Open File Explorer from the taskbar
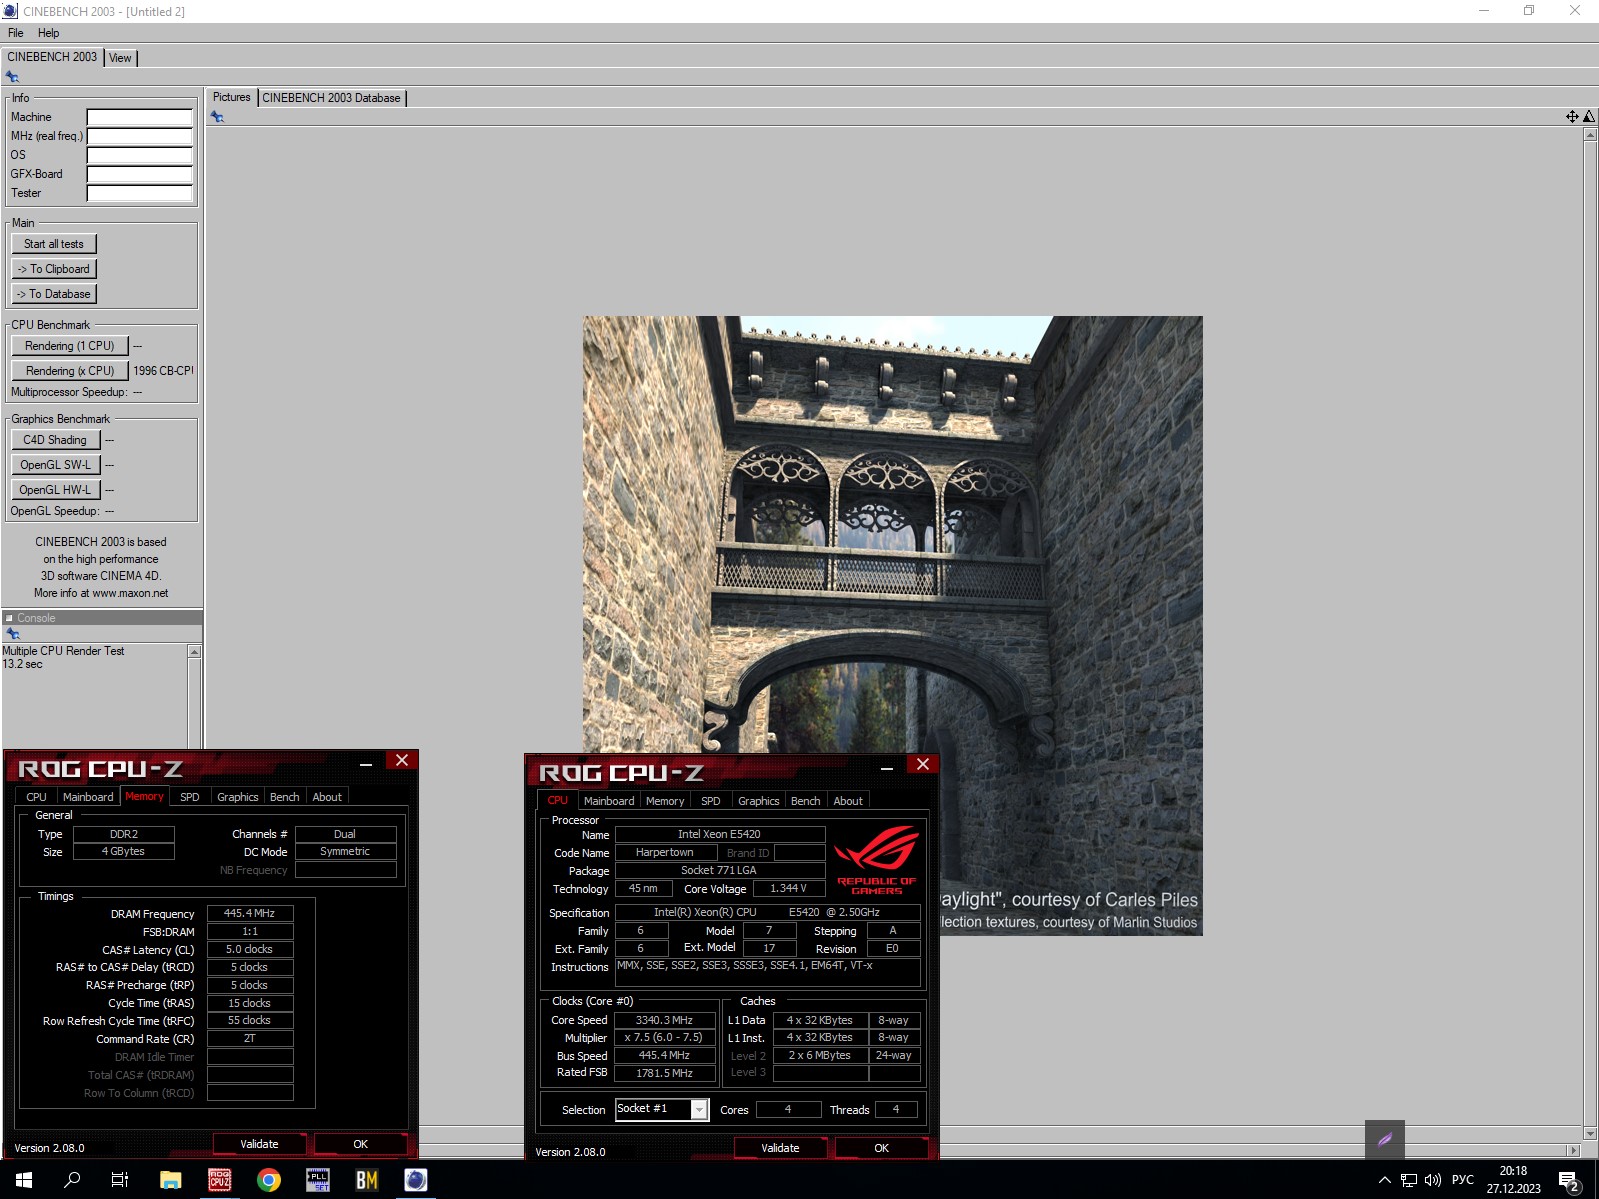 [x=170, y=1180]
